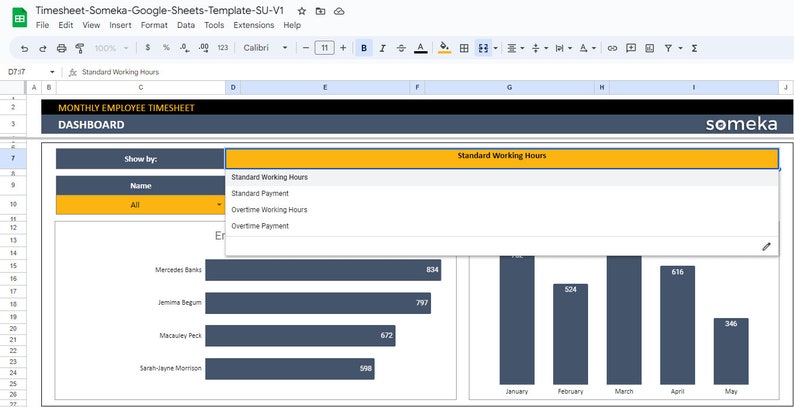Click the Redo icon

43,48
